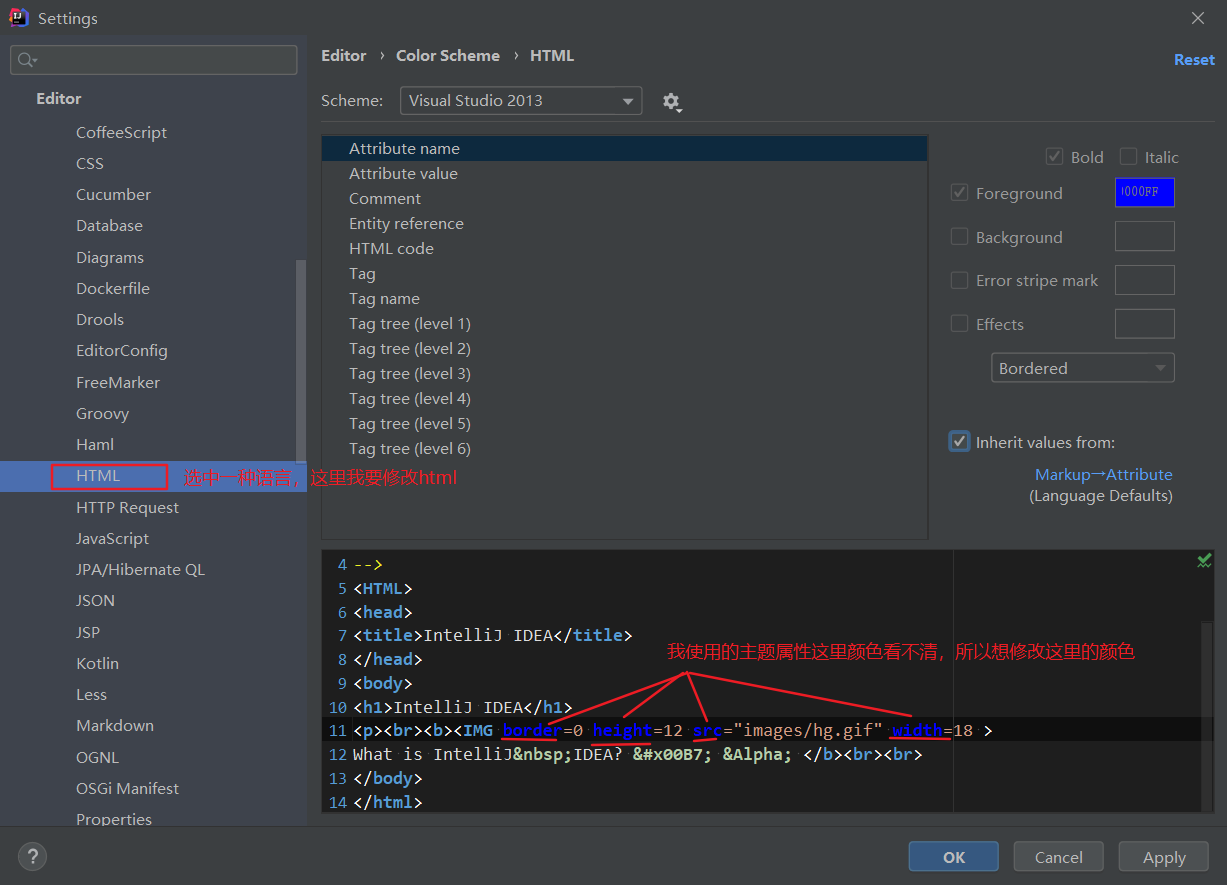This screenshot has width=1227, height=885.
Task: Click the help question mark icon
Action: point(32,857)
